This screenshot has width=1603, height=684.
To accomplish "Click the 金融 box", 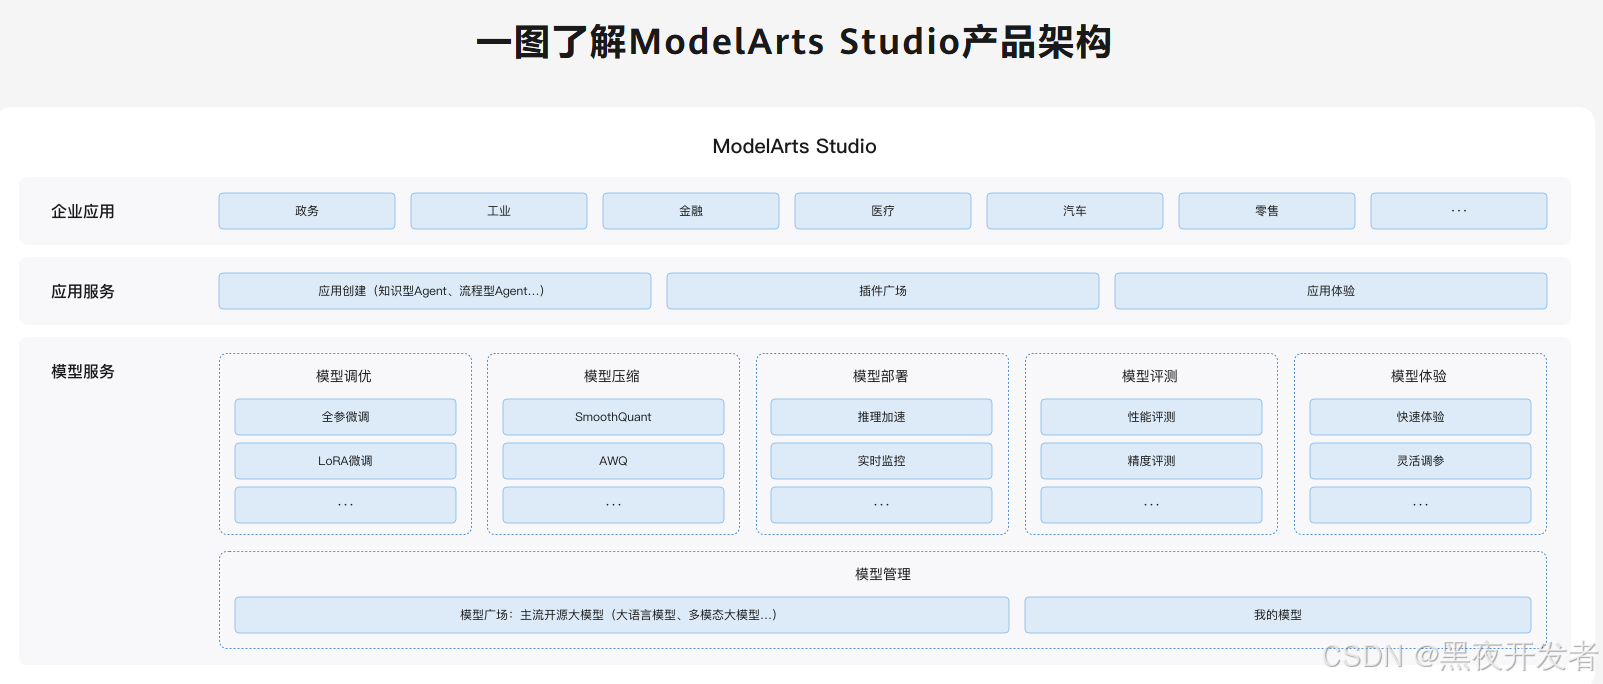I will pyautogui.click(x=691, y=211).
